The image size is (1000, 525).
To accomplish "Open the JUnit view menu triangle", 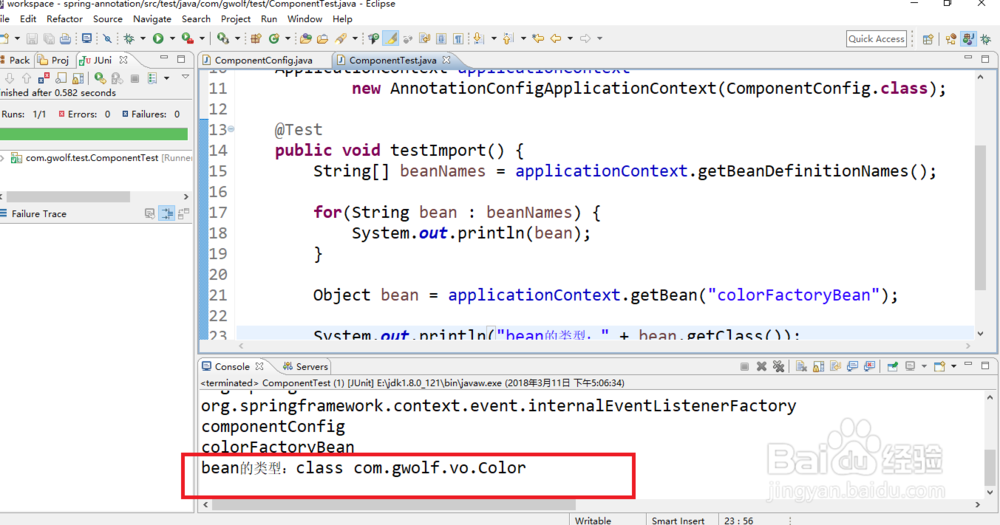I will [x=185, y=77].
